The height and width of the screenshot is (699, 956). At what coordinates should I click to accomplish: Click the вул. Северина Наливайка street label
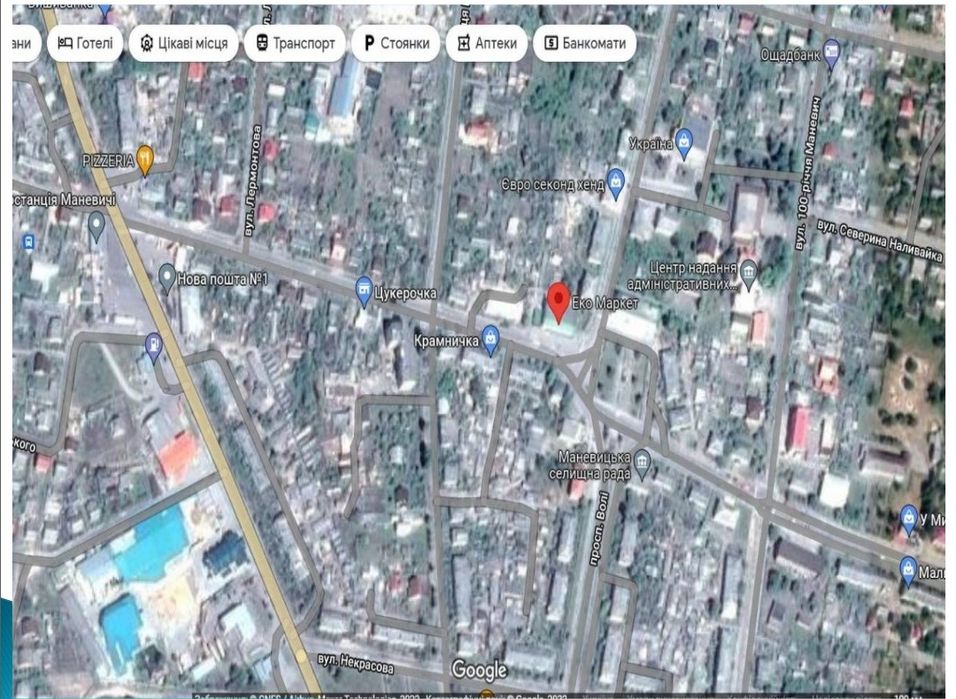click(x=880, y=241)
